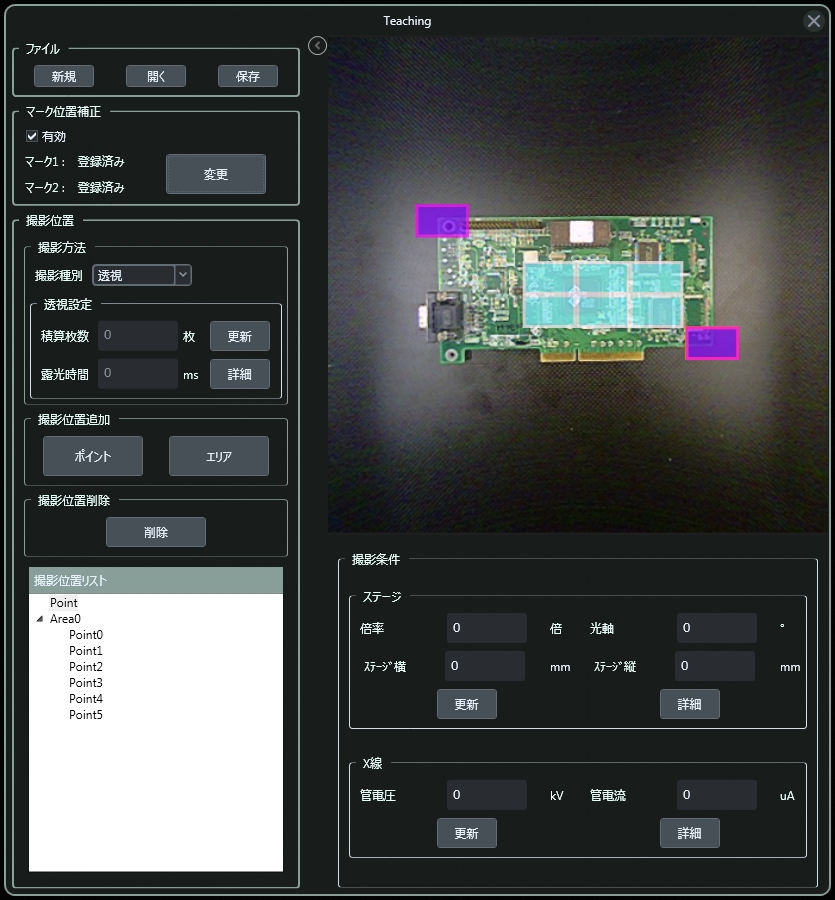Select Point4 in the position list

coord(86,699)
